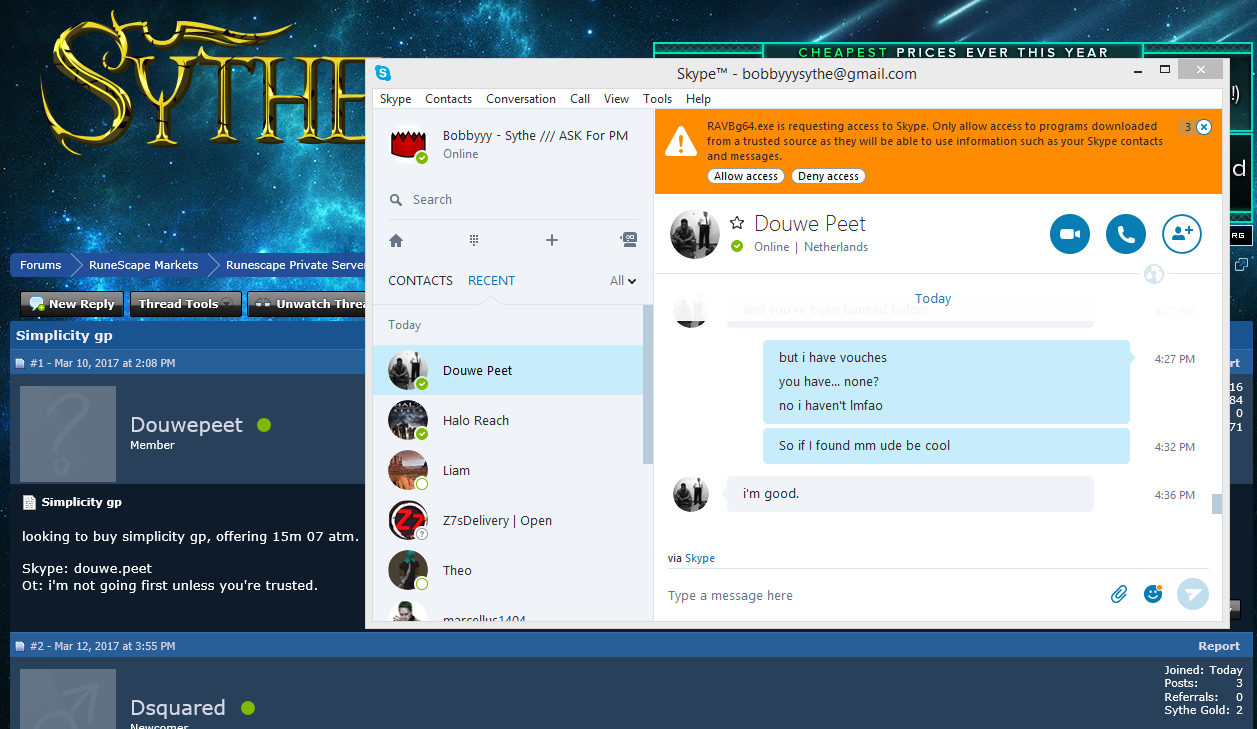Click New Reply button on forum
The height and width of the screenshot is (729, 1257).
(73, 304)
